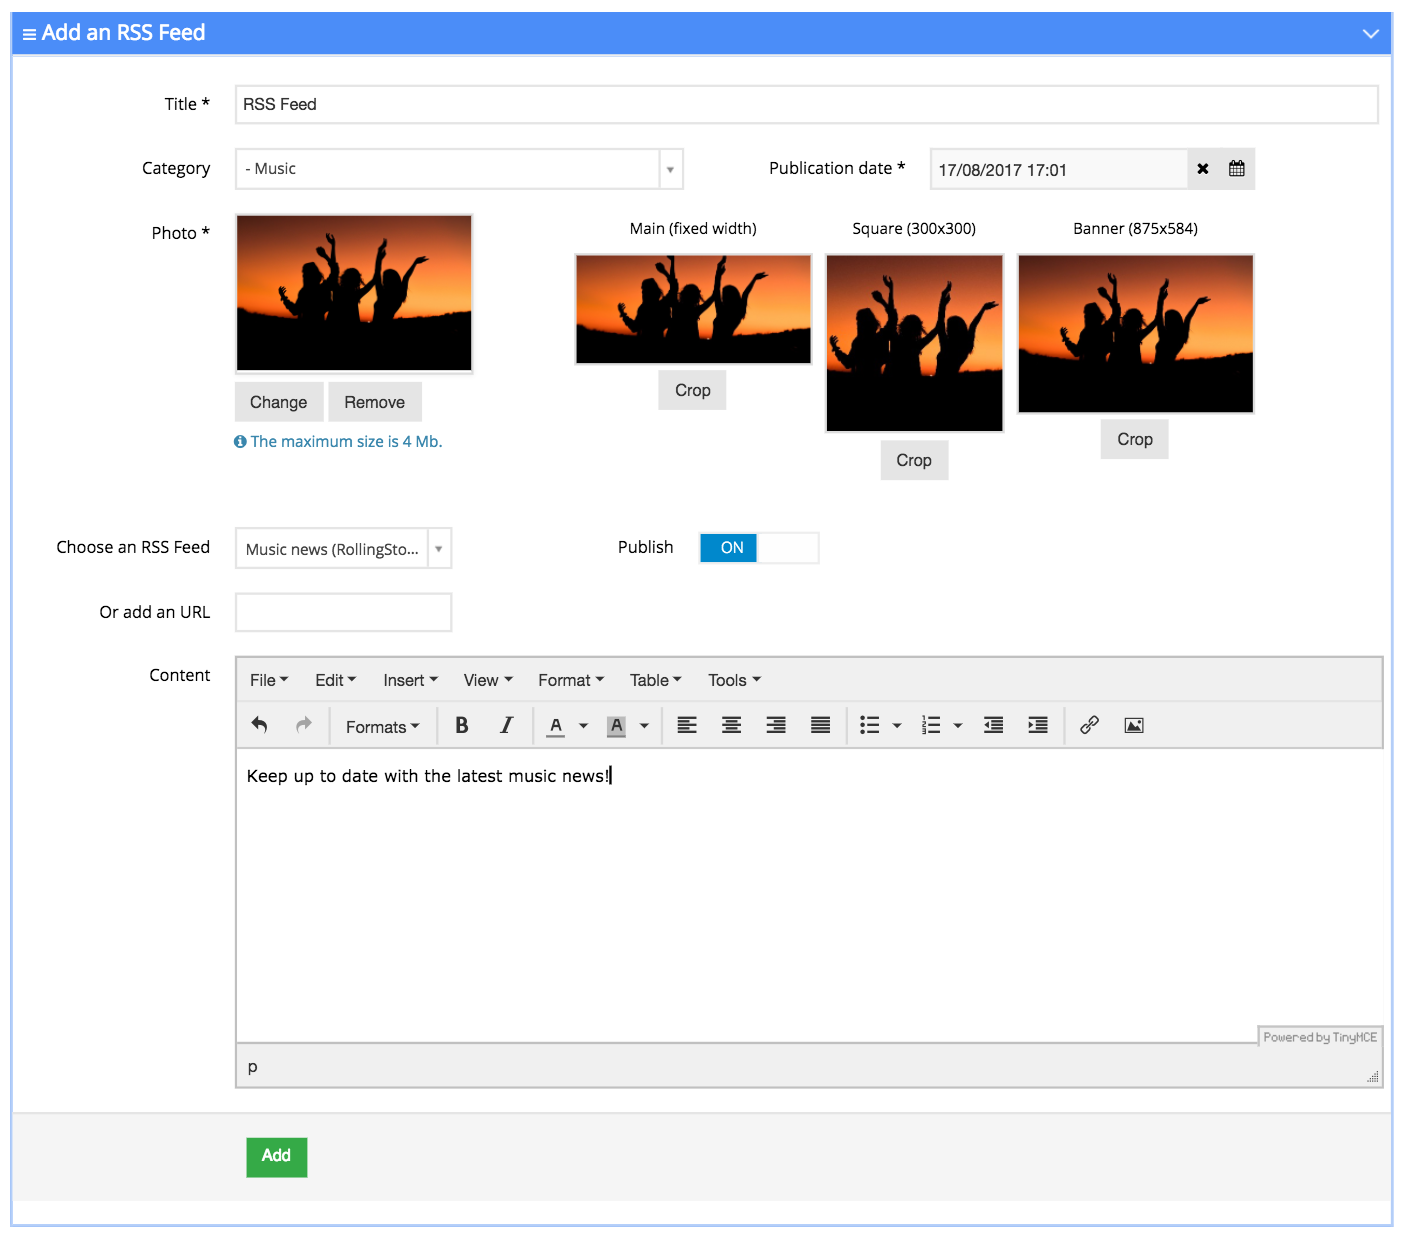Insert a link using chain icon

pyautogui.click(x=1090, y=726)
